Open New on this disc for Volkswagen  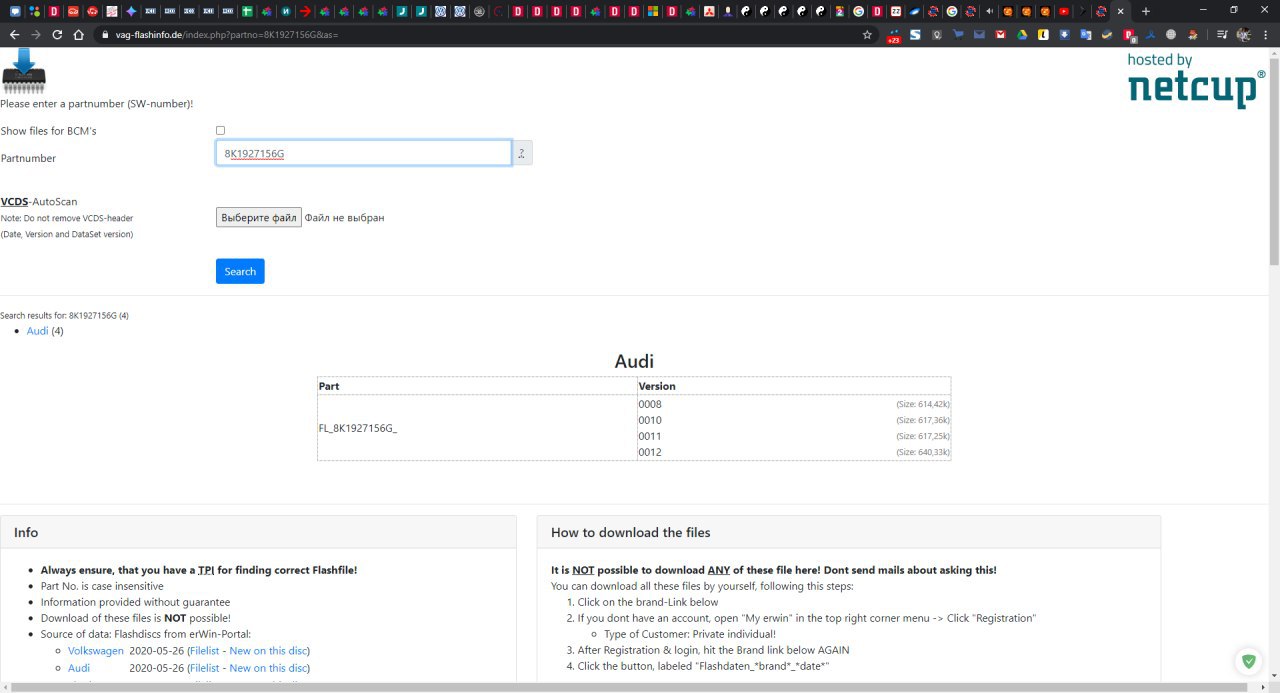(268, 651)
